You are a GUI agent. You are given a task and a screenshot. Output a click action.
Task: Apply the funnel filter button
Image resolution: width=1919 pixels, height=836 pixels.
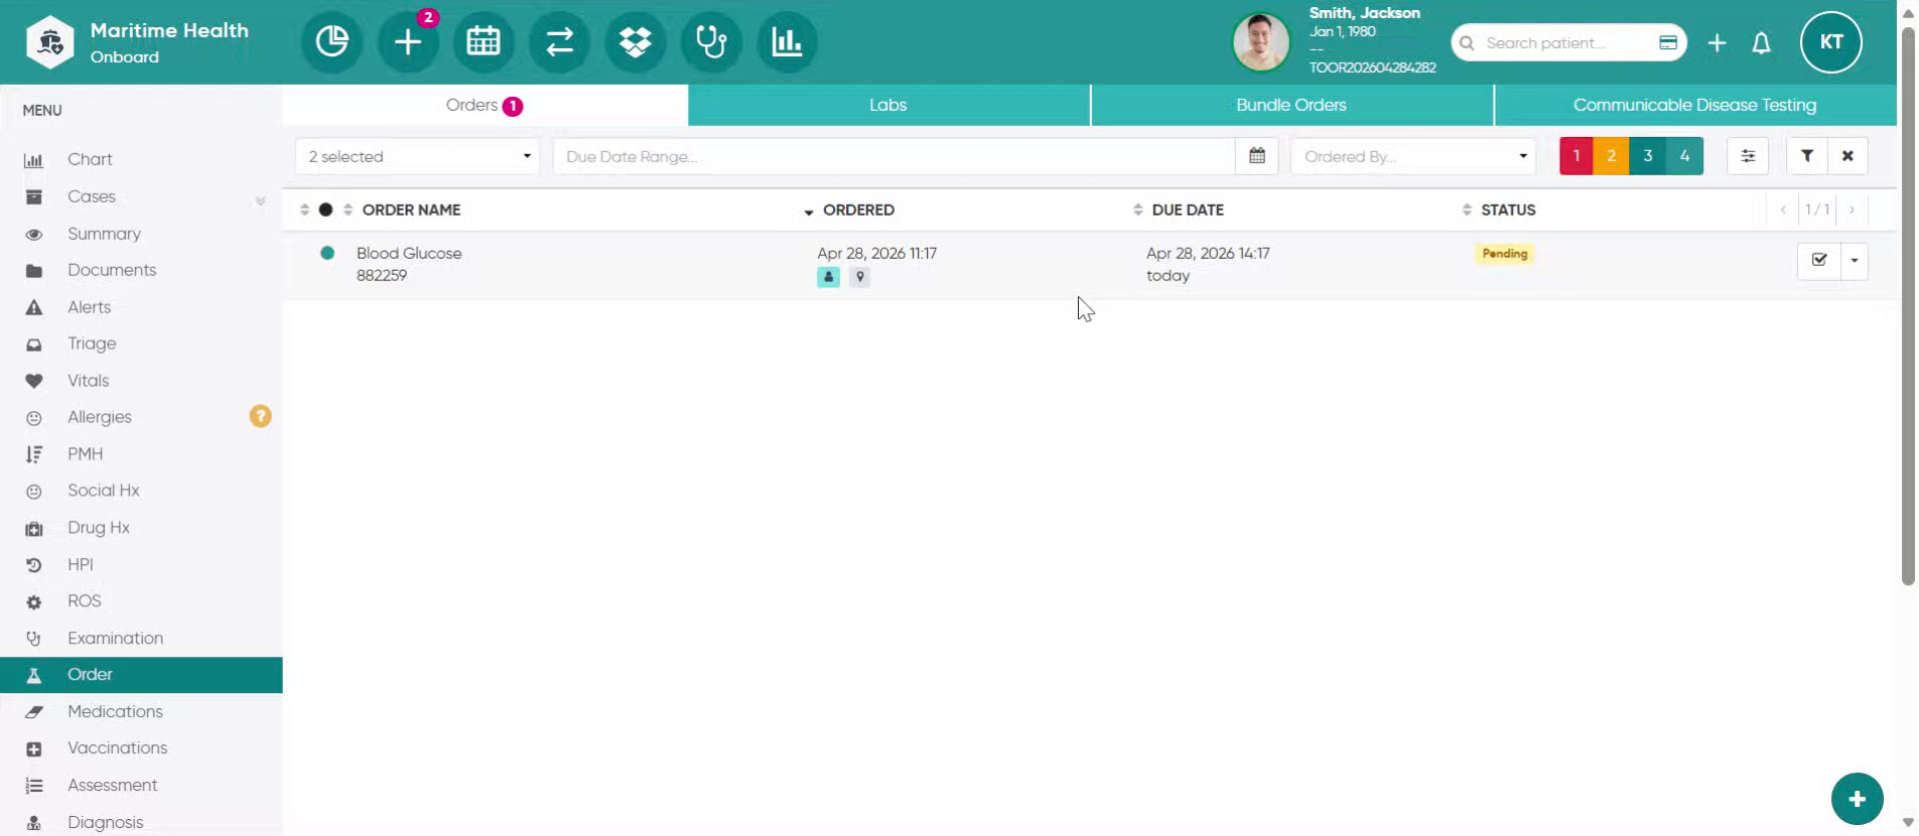click(1807, 156)
